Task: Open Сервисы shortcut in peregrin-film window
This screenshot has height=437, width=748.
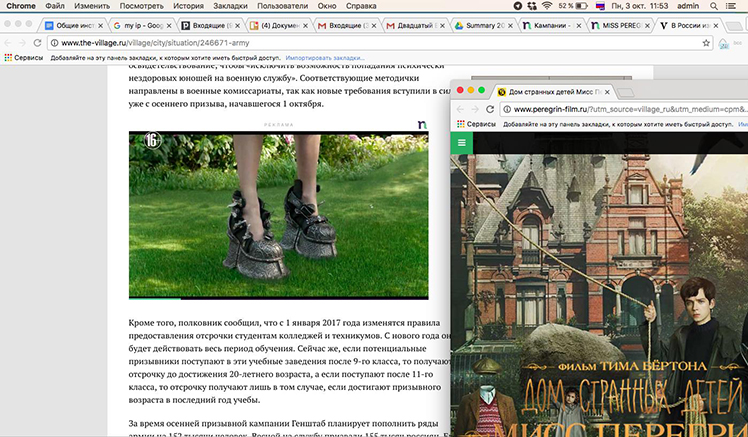Action: [477, 124]
